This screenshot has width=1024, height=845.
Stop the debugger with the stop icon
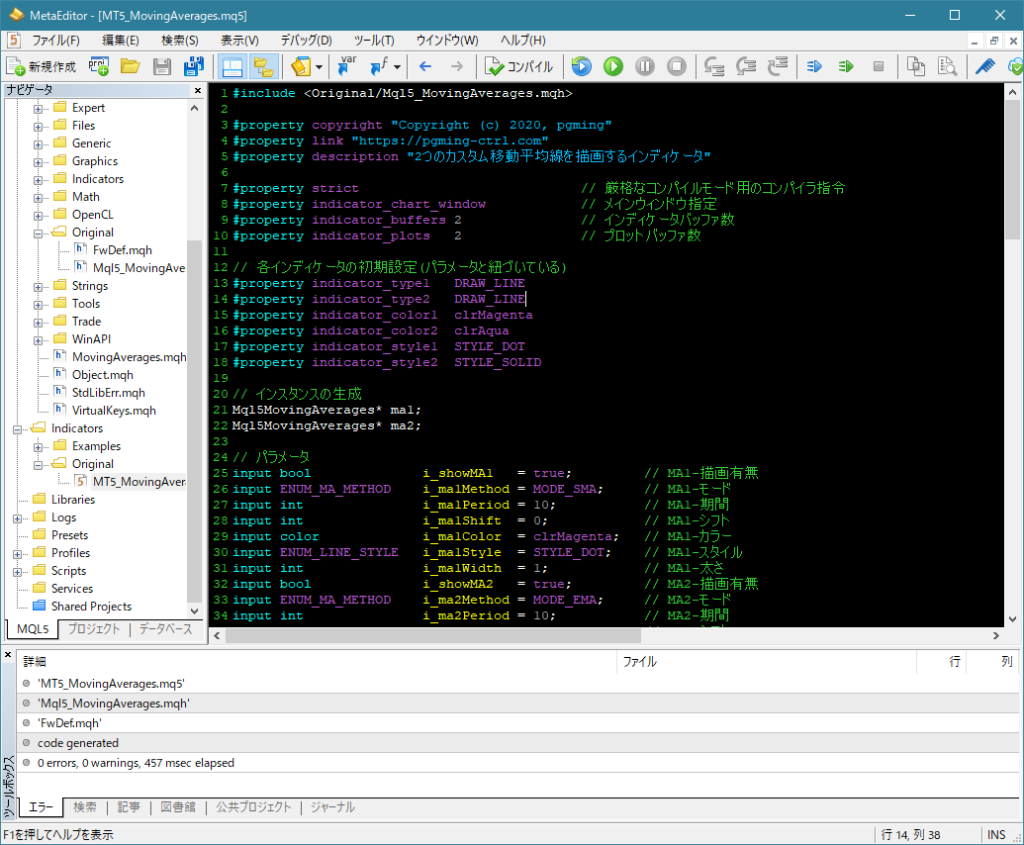coord(678,68)
